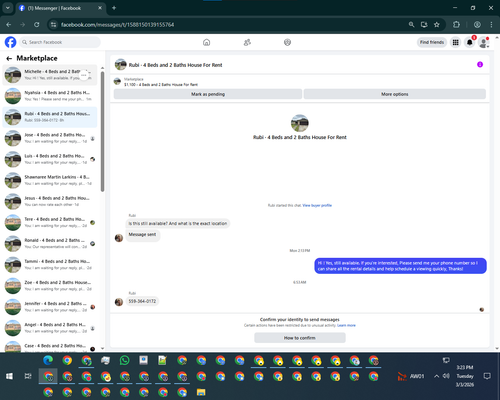Click the How to confirm button
This screenshot has height=400, width=500.
click(x=300, y=338)
